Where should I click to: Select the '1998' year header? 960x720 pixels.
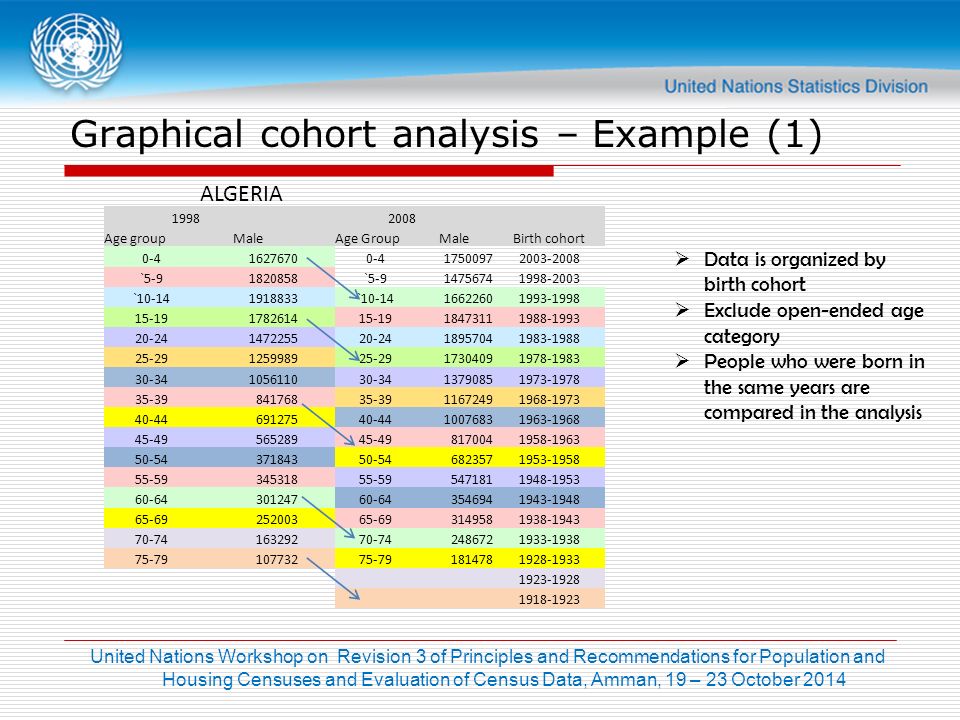click(x=186, y=219)
